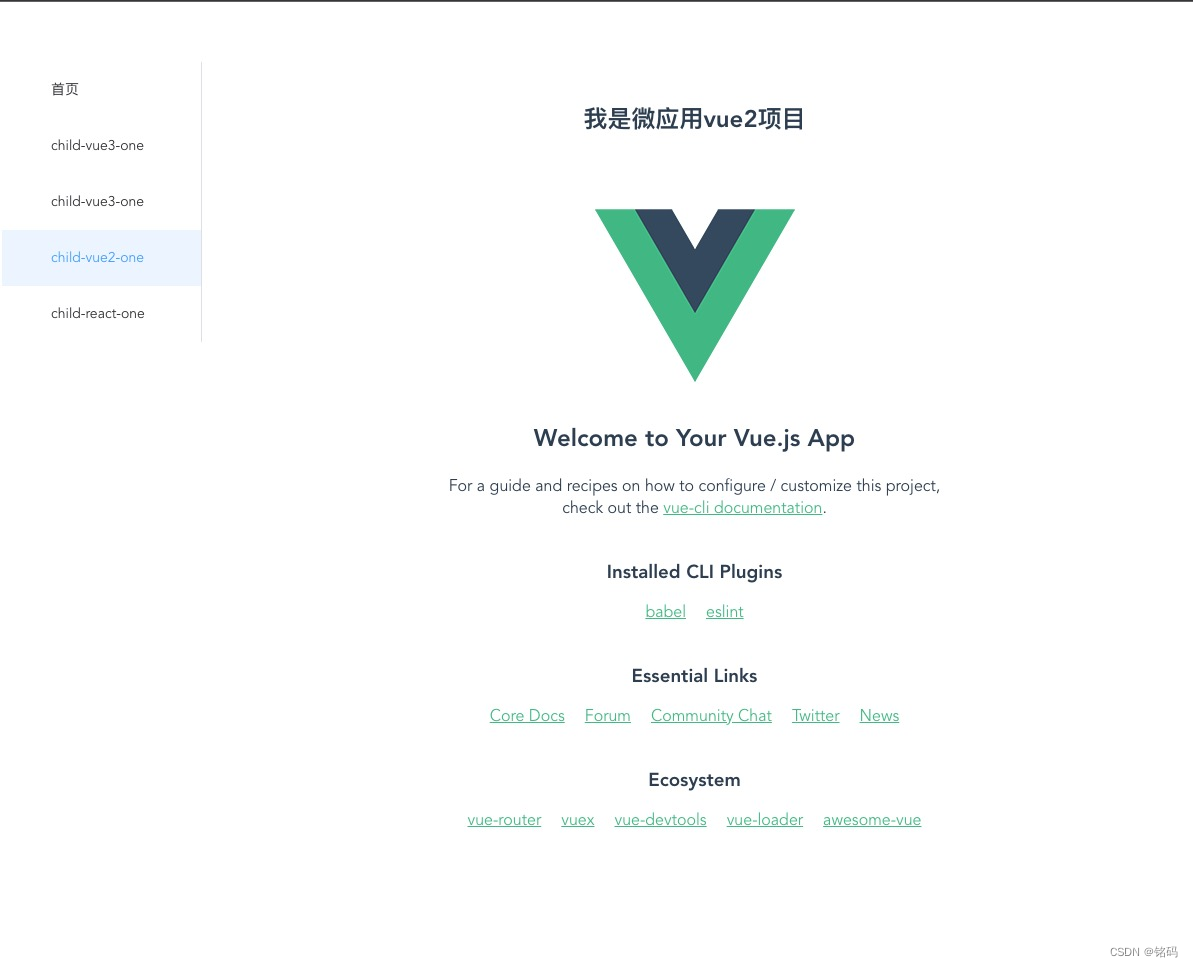Click the Vue logo image
Image resolution: width=1193 pixels, height=967 pixels.
695,295
